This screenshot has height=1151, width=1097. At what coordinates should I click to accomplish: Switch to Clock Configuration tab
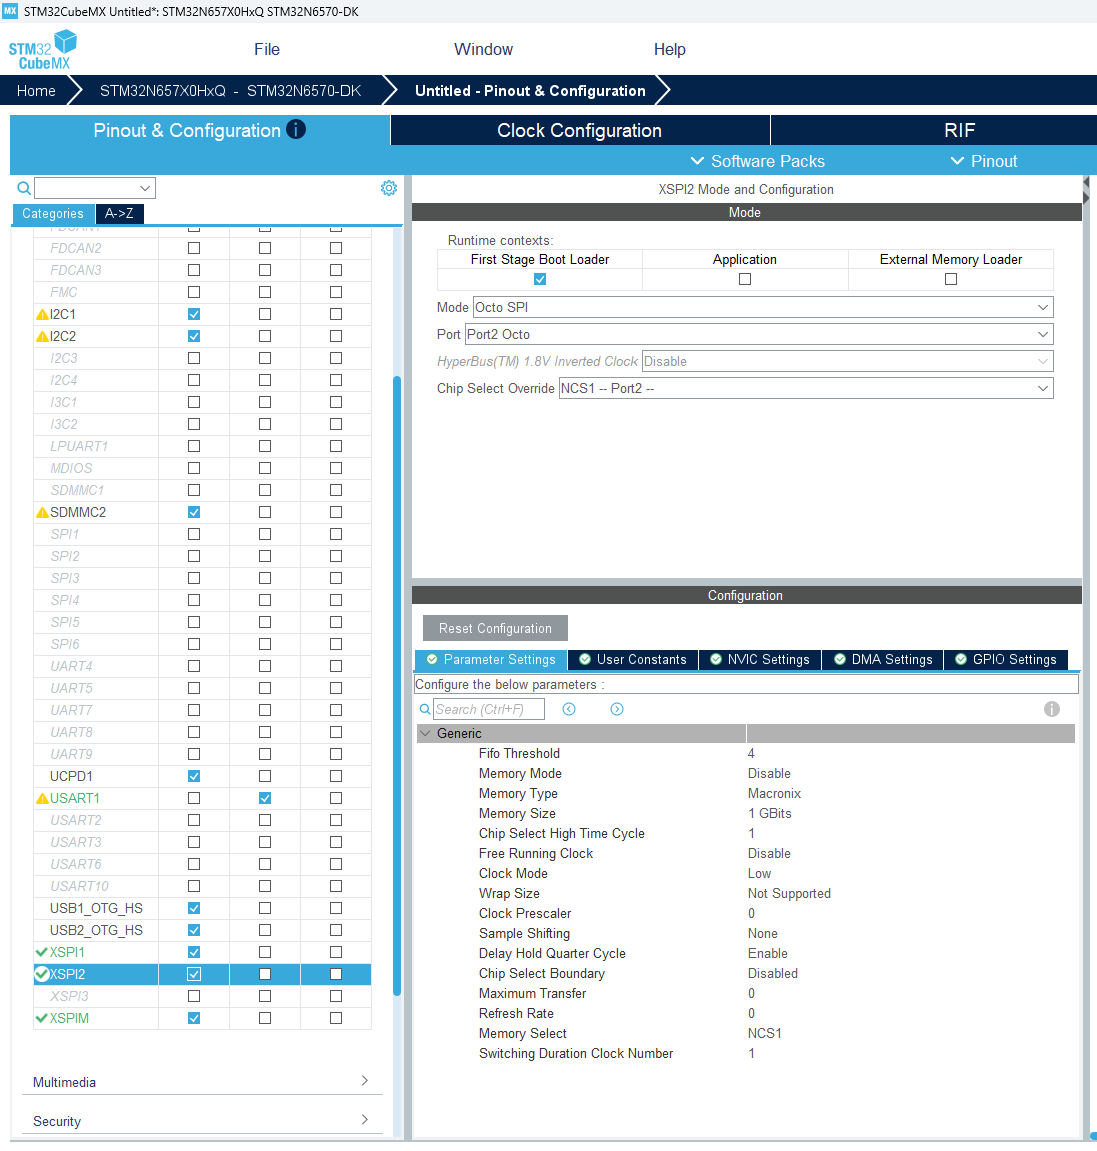(580, 130)
